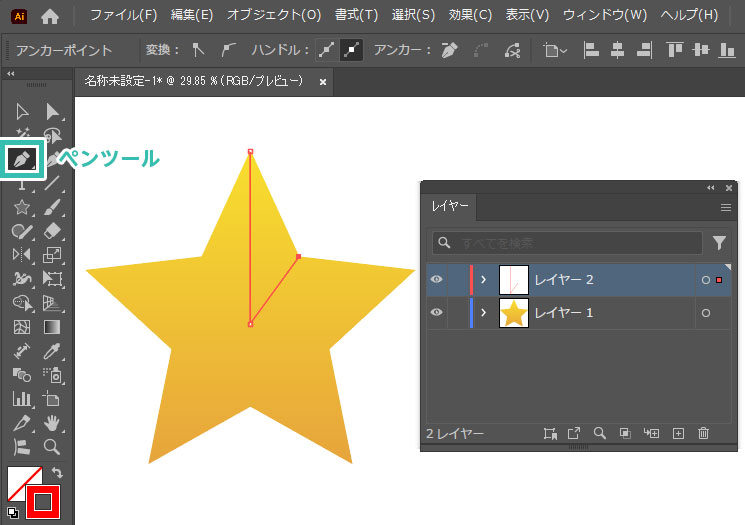Viewport: 745px width, 525px height.
Task: Open the 効果(C) menu
Action: 470,15
